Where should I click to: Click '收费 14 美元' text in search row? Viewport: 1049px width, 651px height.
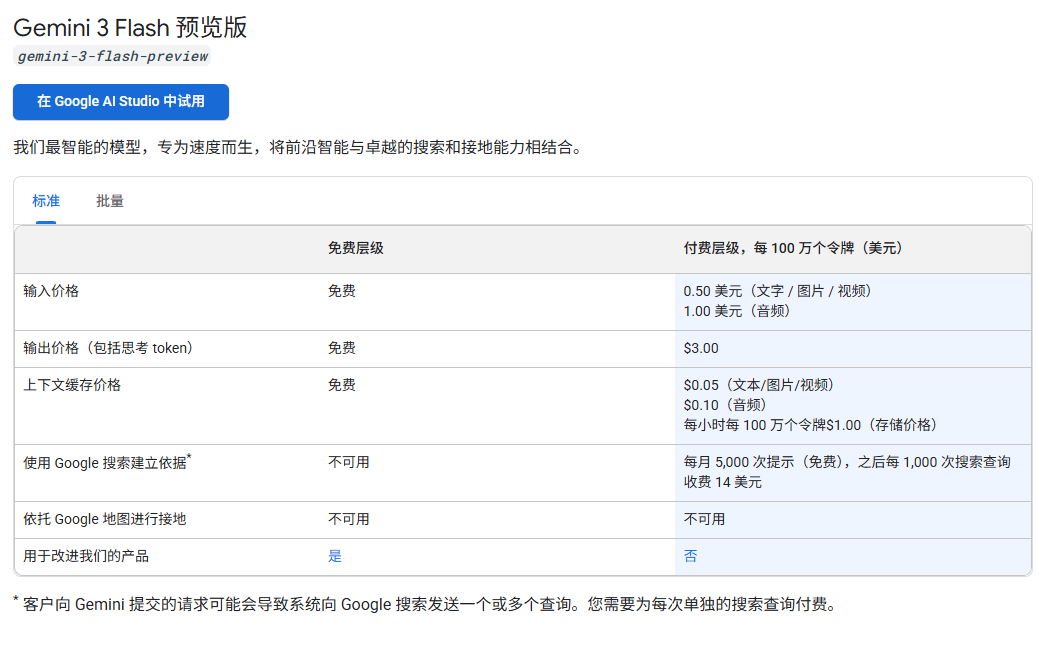coord(723,482)
